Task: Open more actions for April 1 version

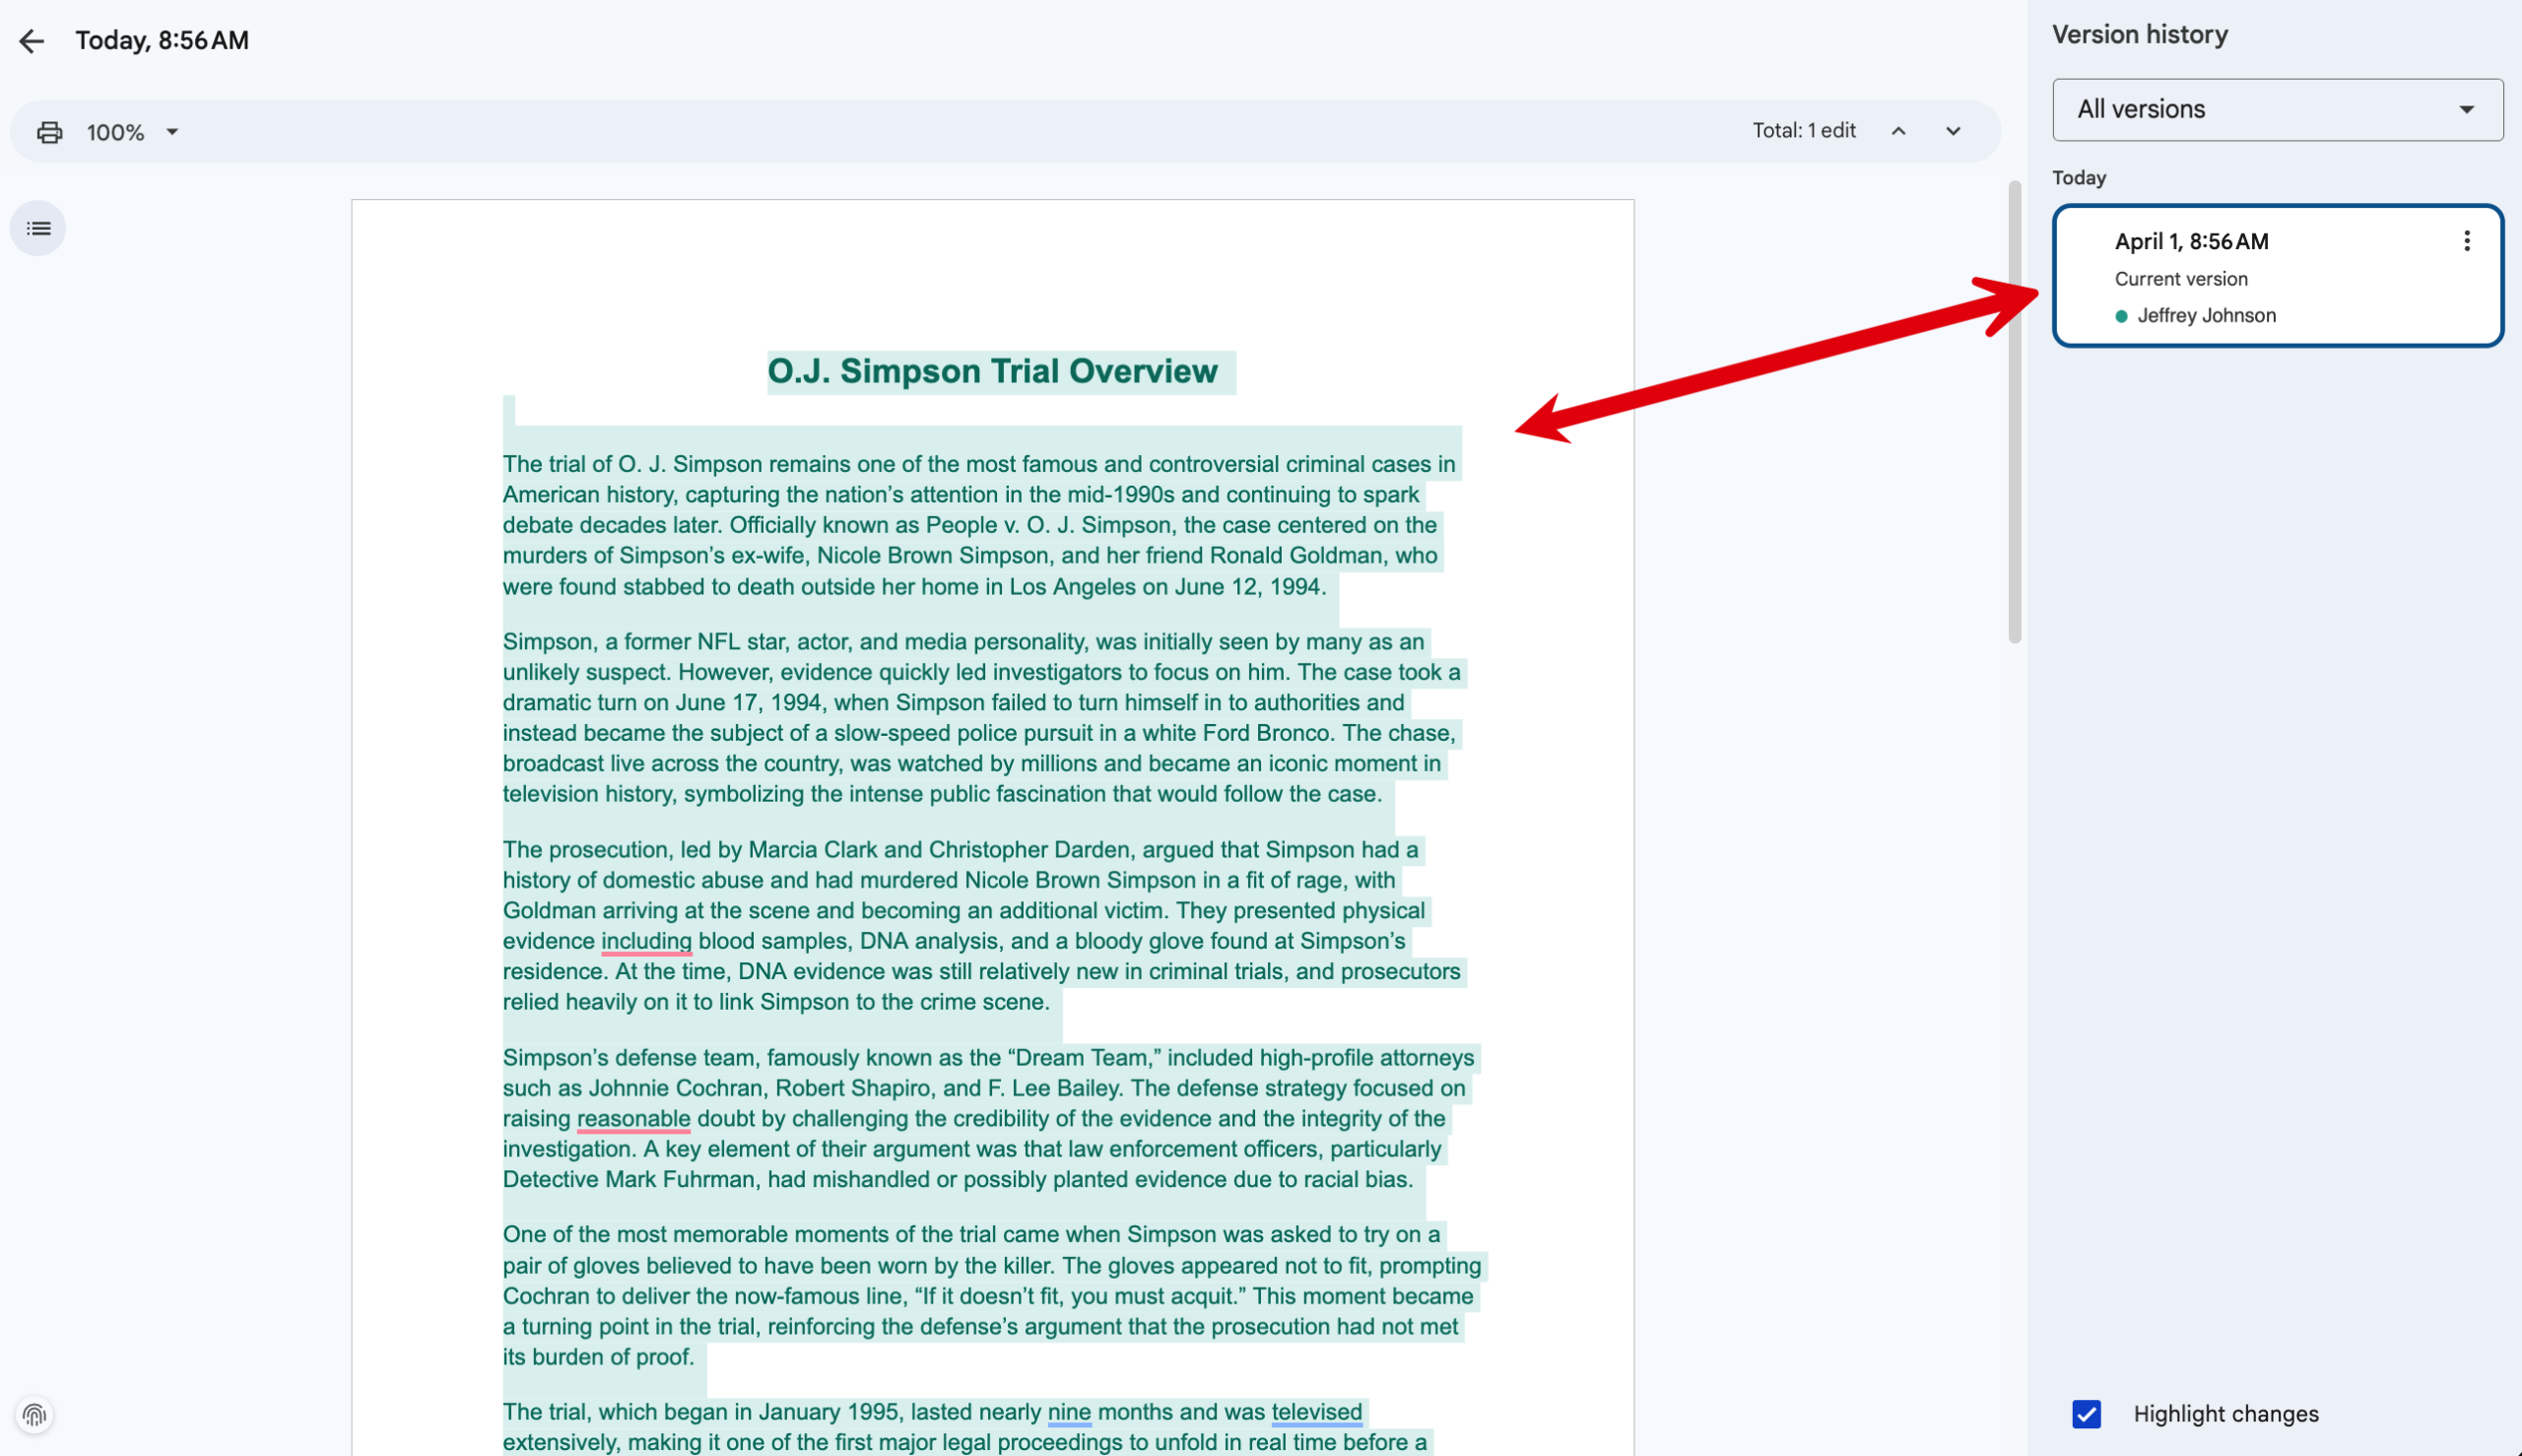Action: click(2466, 241)
